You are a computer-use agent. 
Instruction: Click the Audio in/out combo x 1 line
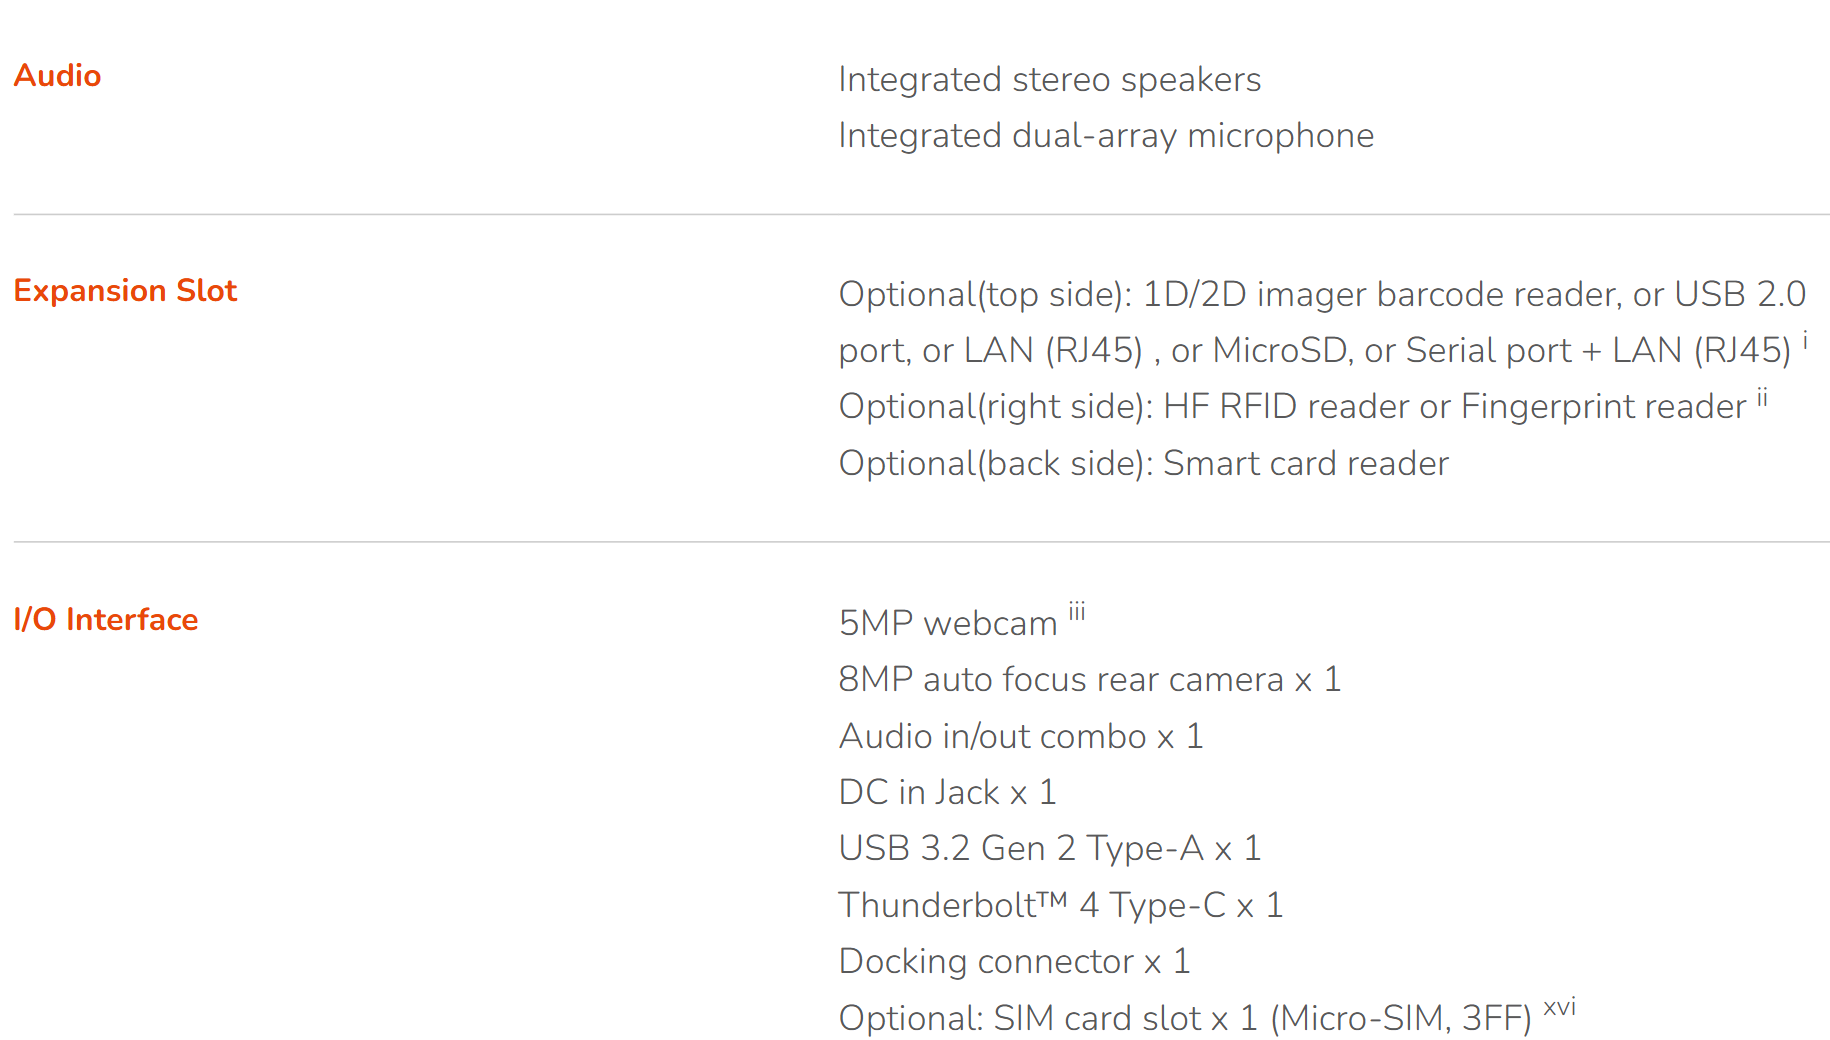(1021, 737)
